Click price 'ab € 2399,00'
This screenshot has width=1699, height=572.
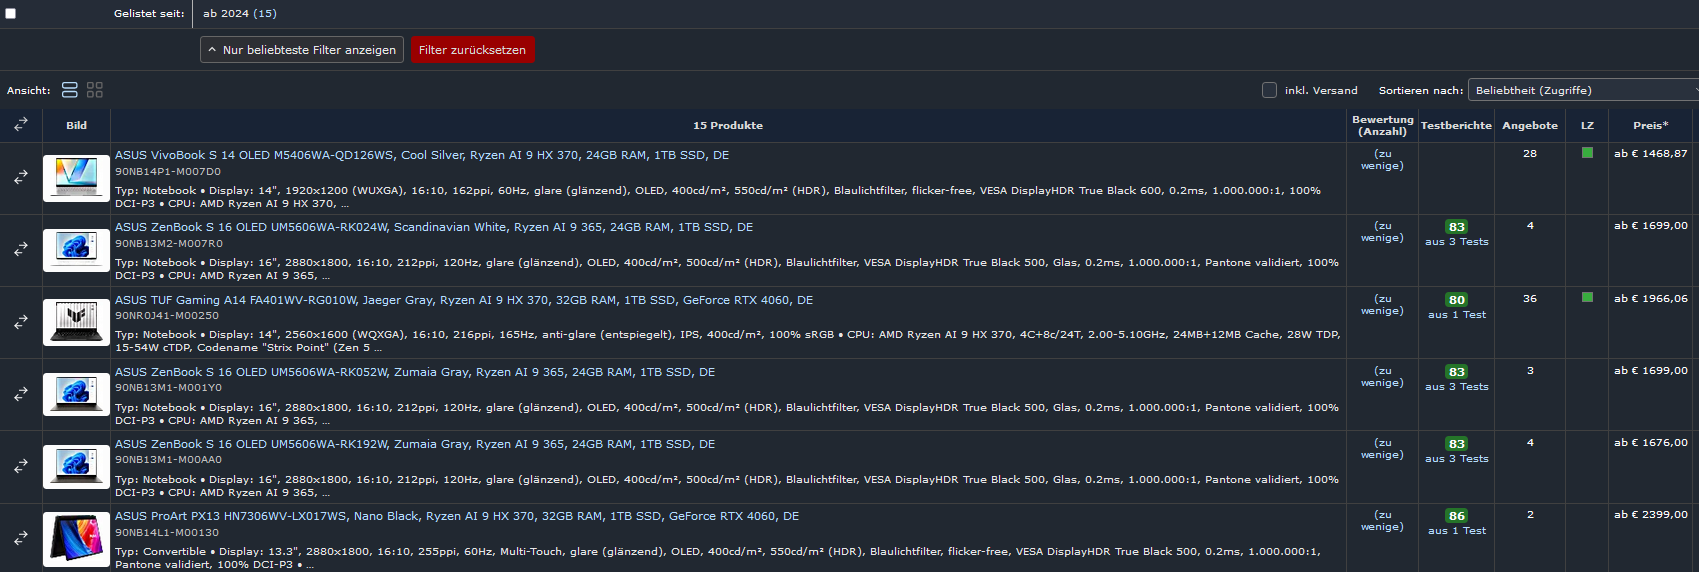click(1650, 514)
